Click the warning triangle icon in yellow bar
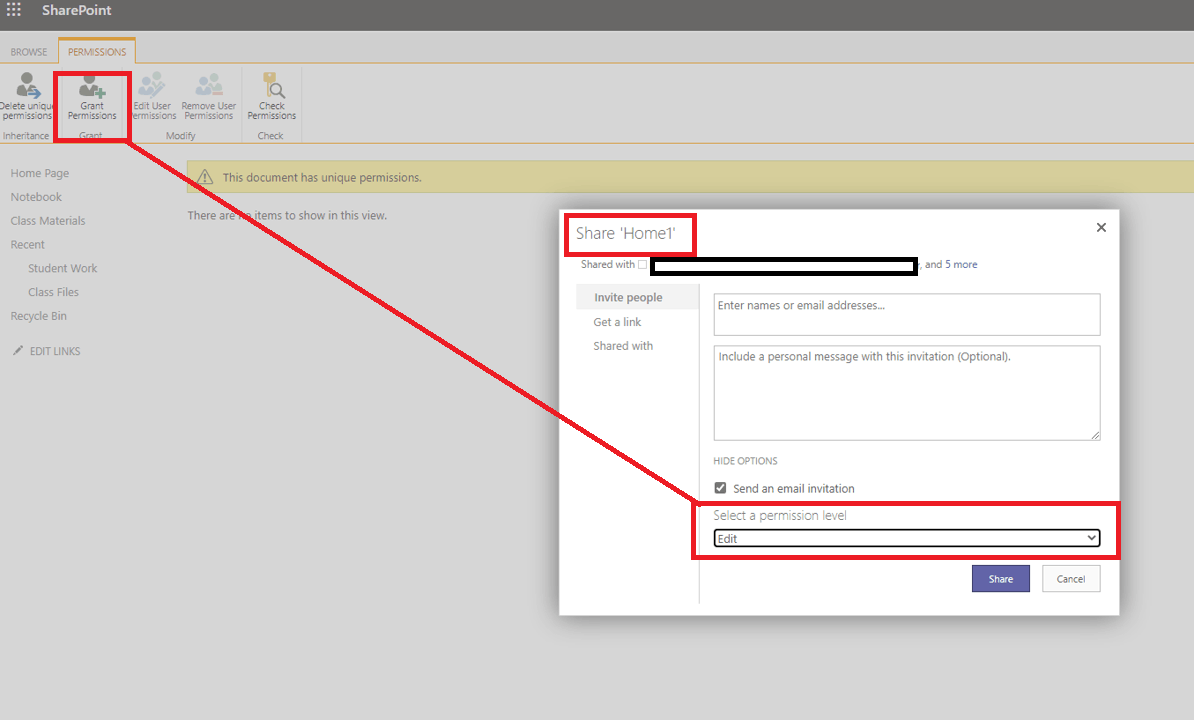 pyautogui.click(x=205, y=177)
